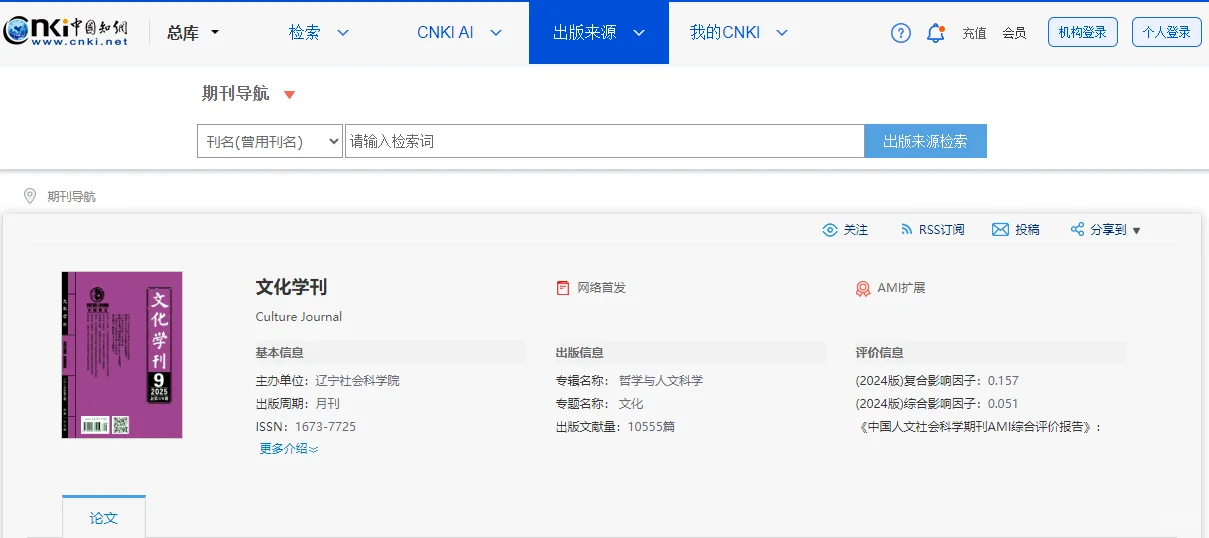Click the 文化学刊 journal cover thumbnail
The width and height of the screenshot is (1209, 538).
tap(122, 355)
